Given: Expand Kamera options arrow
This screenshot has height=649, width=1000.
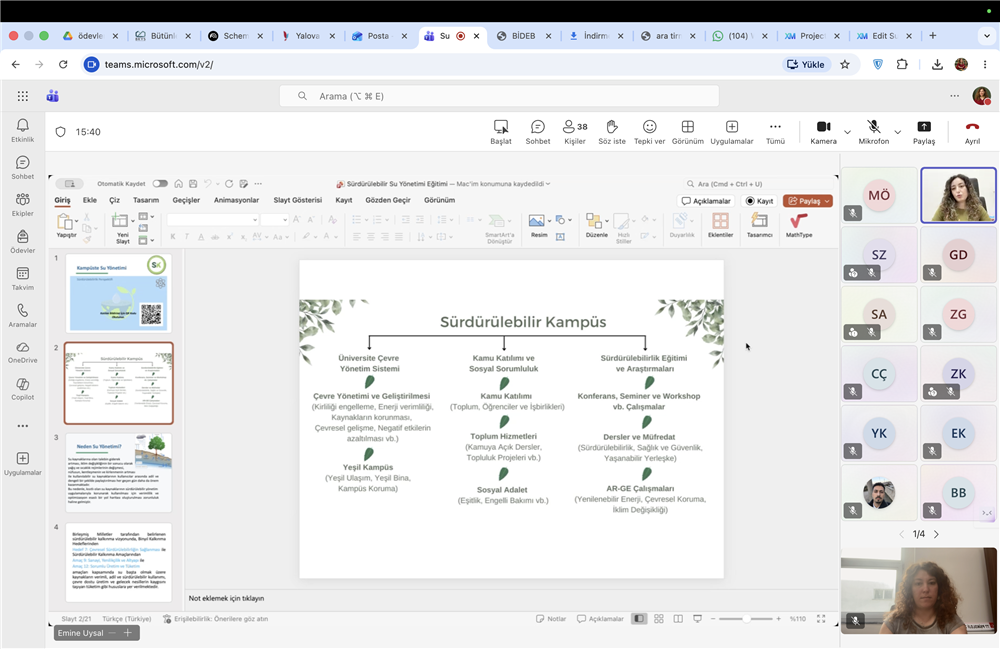Looking at the screenshot, I should (847, 132).
